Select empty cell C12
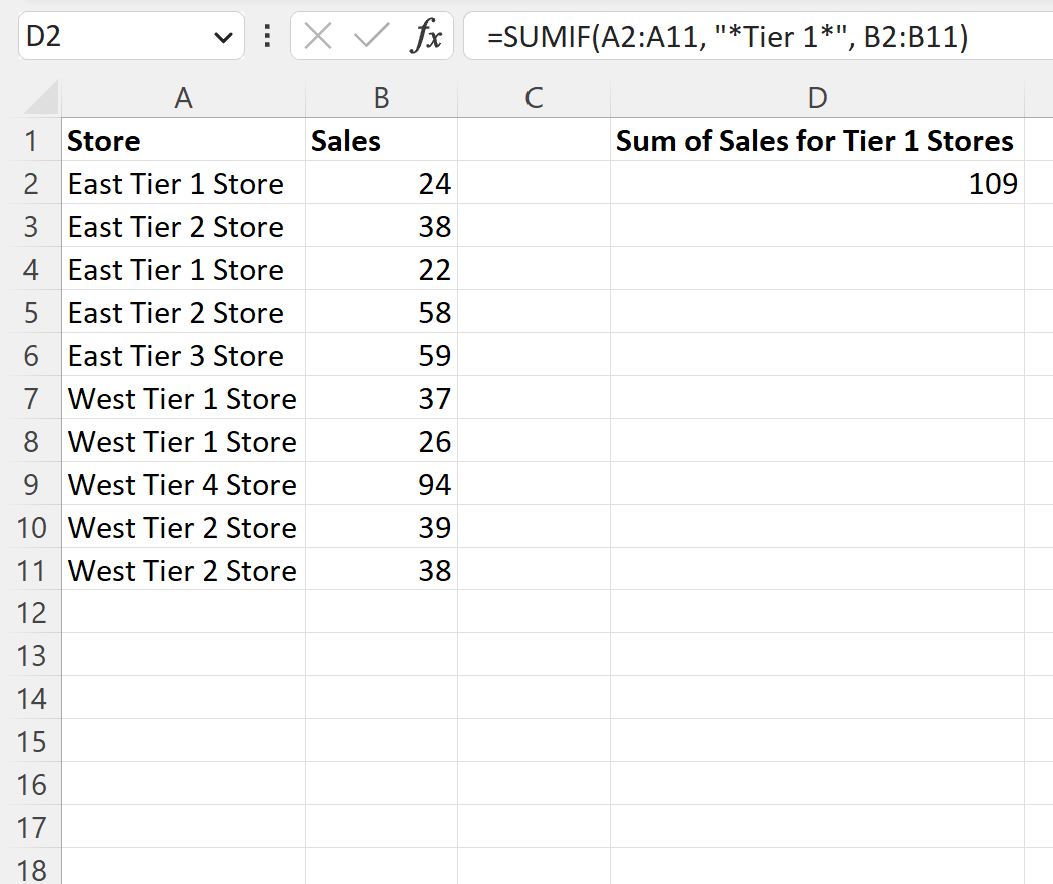 coord(534,612)
